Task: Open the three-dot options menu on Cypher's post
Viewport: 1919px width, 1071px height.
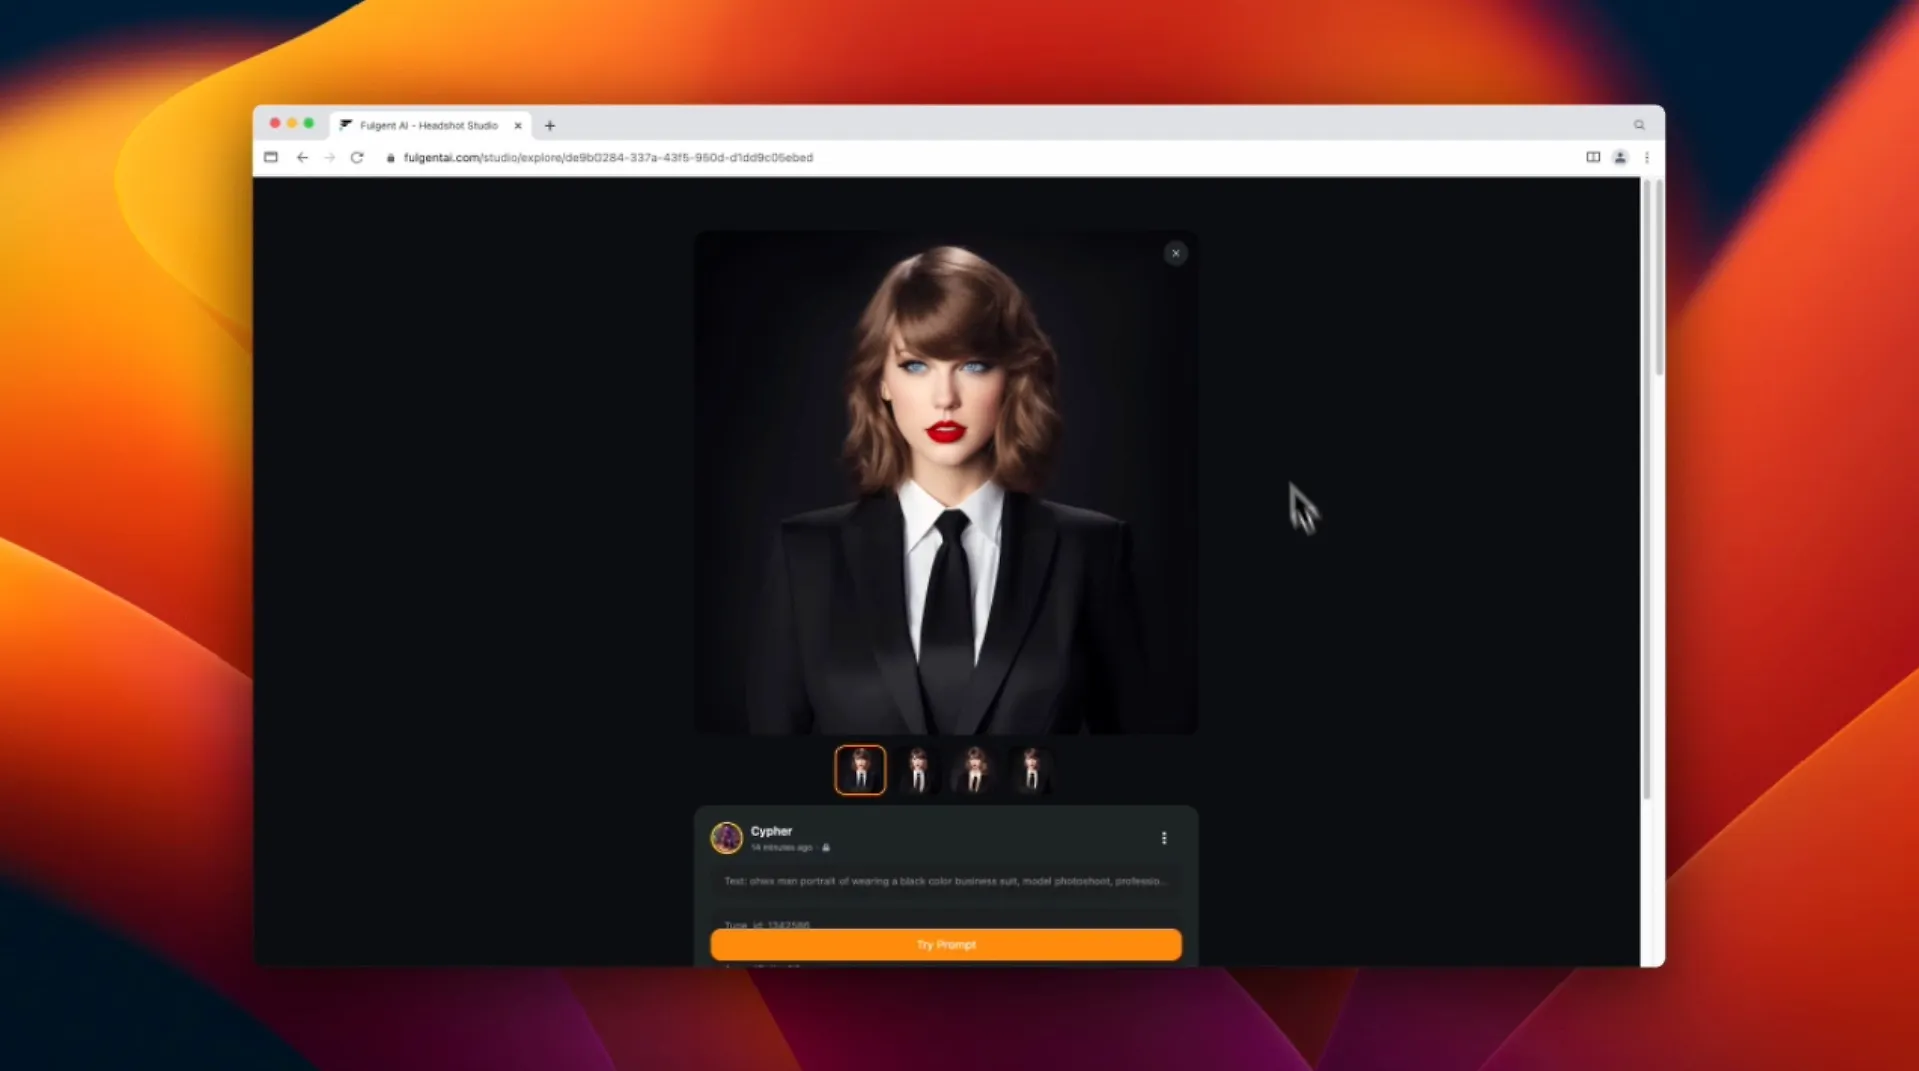Action: [1164, 838]
